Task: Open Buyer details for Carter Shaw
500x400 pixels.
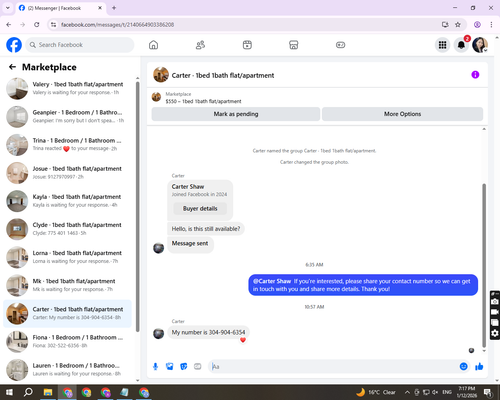Action: pos(200,209)
